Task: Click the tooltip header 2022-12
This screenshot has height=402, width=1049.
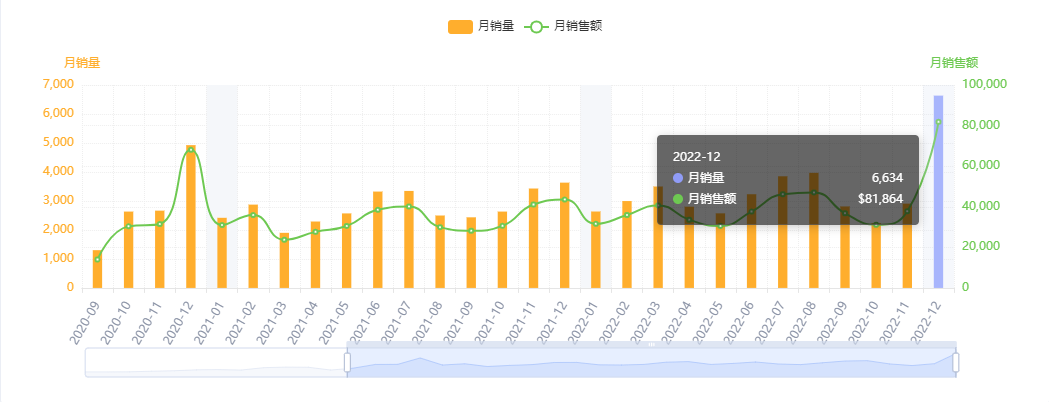Action: (696, 157)
